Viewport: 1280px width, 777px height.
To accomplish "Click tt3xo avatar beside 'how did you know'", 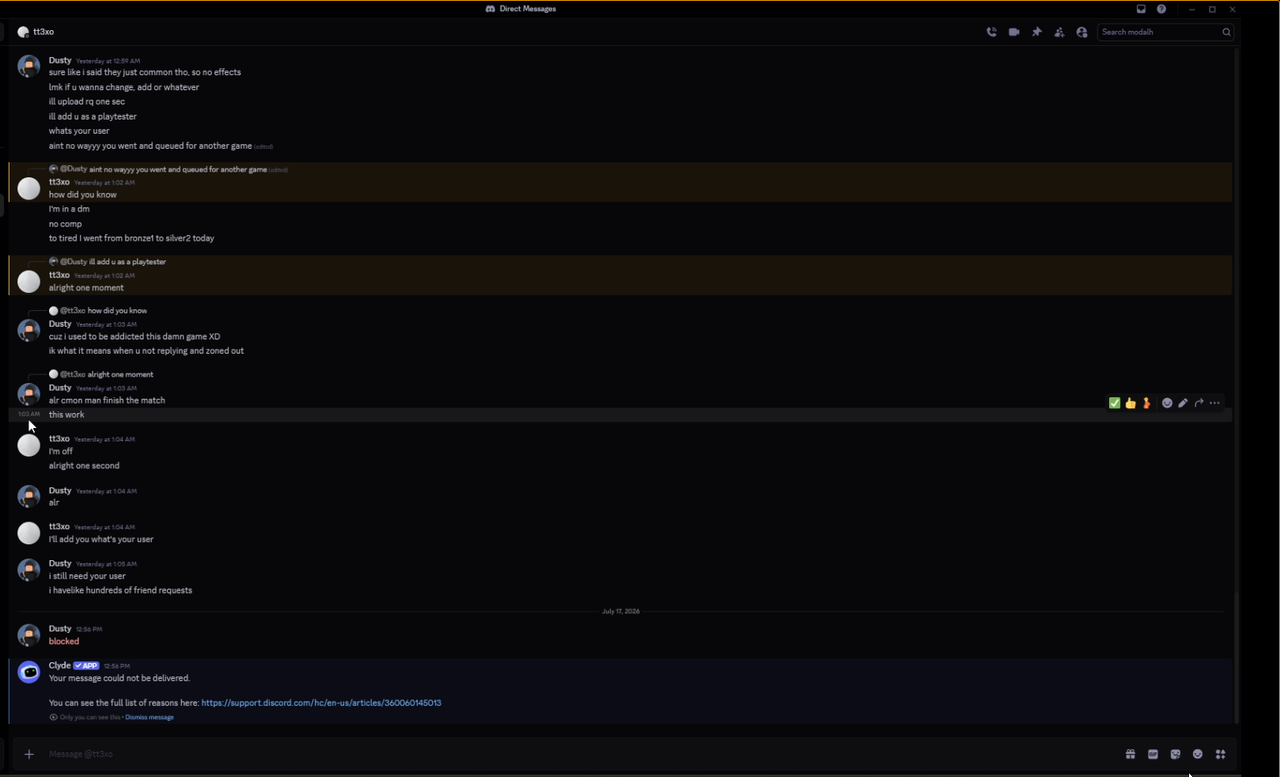I will pyautogui.click(x=29, y=188).
